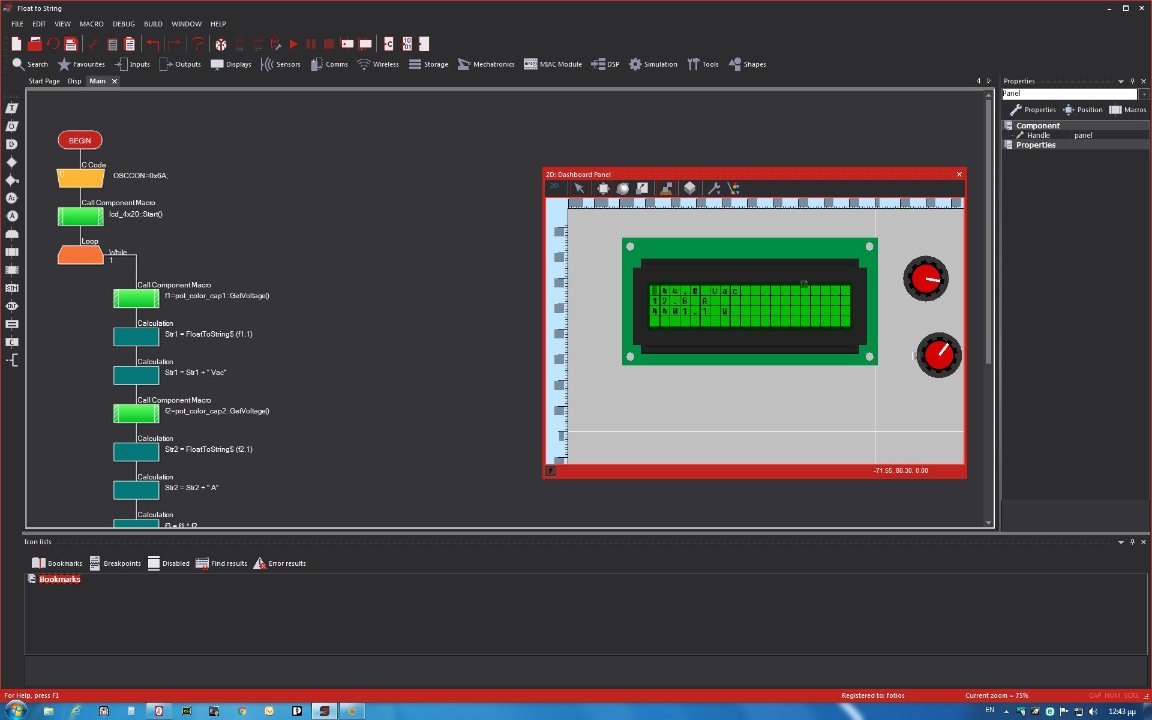Select the arrow cursor tool in Dashboard Panel
The width and height of the screenshot is (1152, 720).
click(579, 188)
